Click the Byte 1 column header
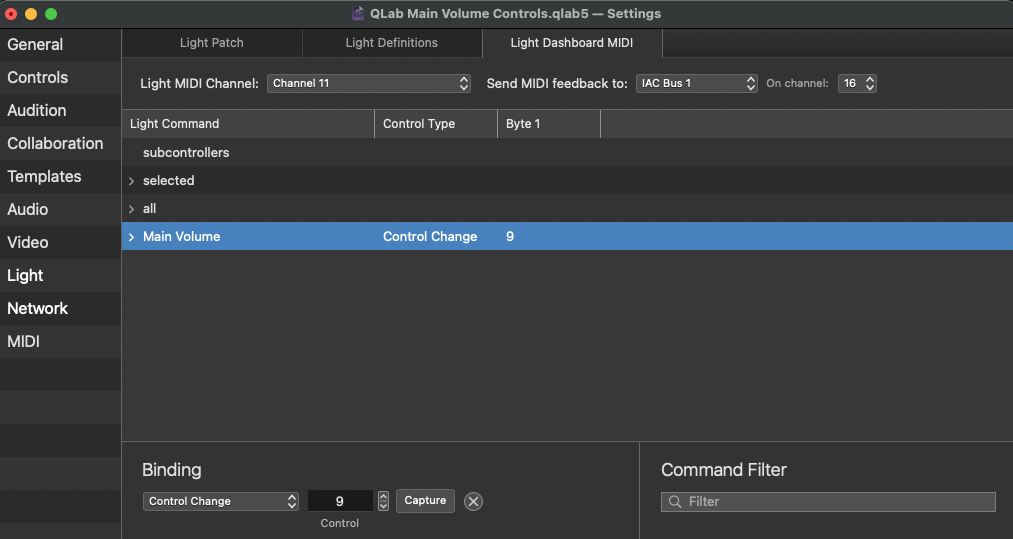This screenshot has height=539, width=1013. point(549,123)
